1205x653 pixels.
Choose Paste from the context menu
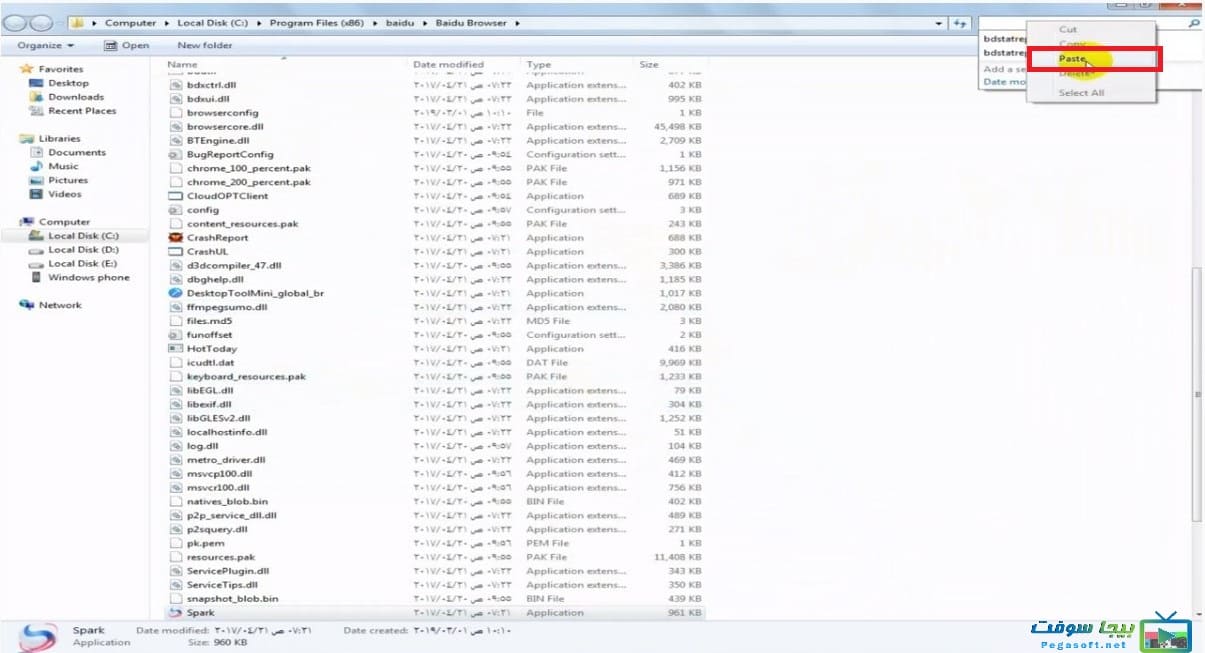click(1071, 59)
